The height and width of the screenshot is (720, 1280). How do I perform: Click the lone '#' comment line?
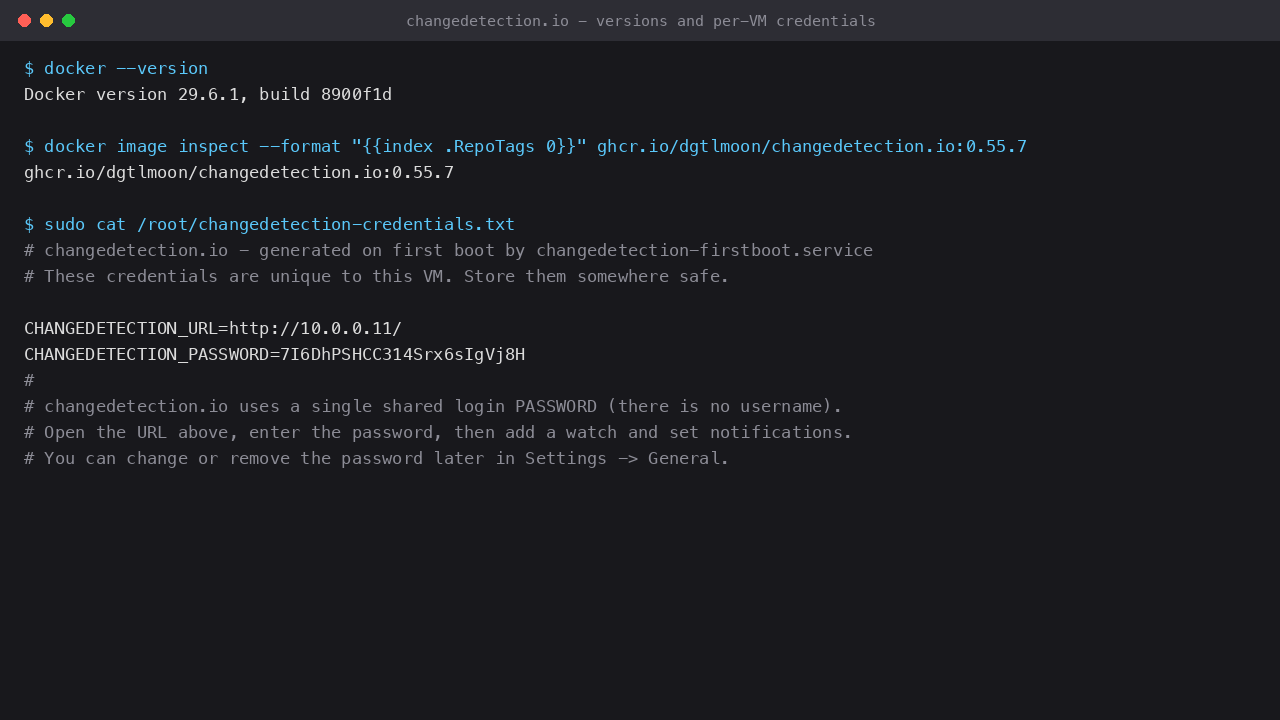[29, 380]
